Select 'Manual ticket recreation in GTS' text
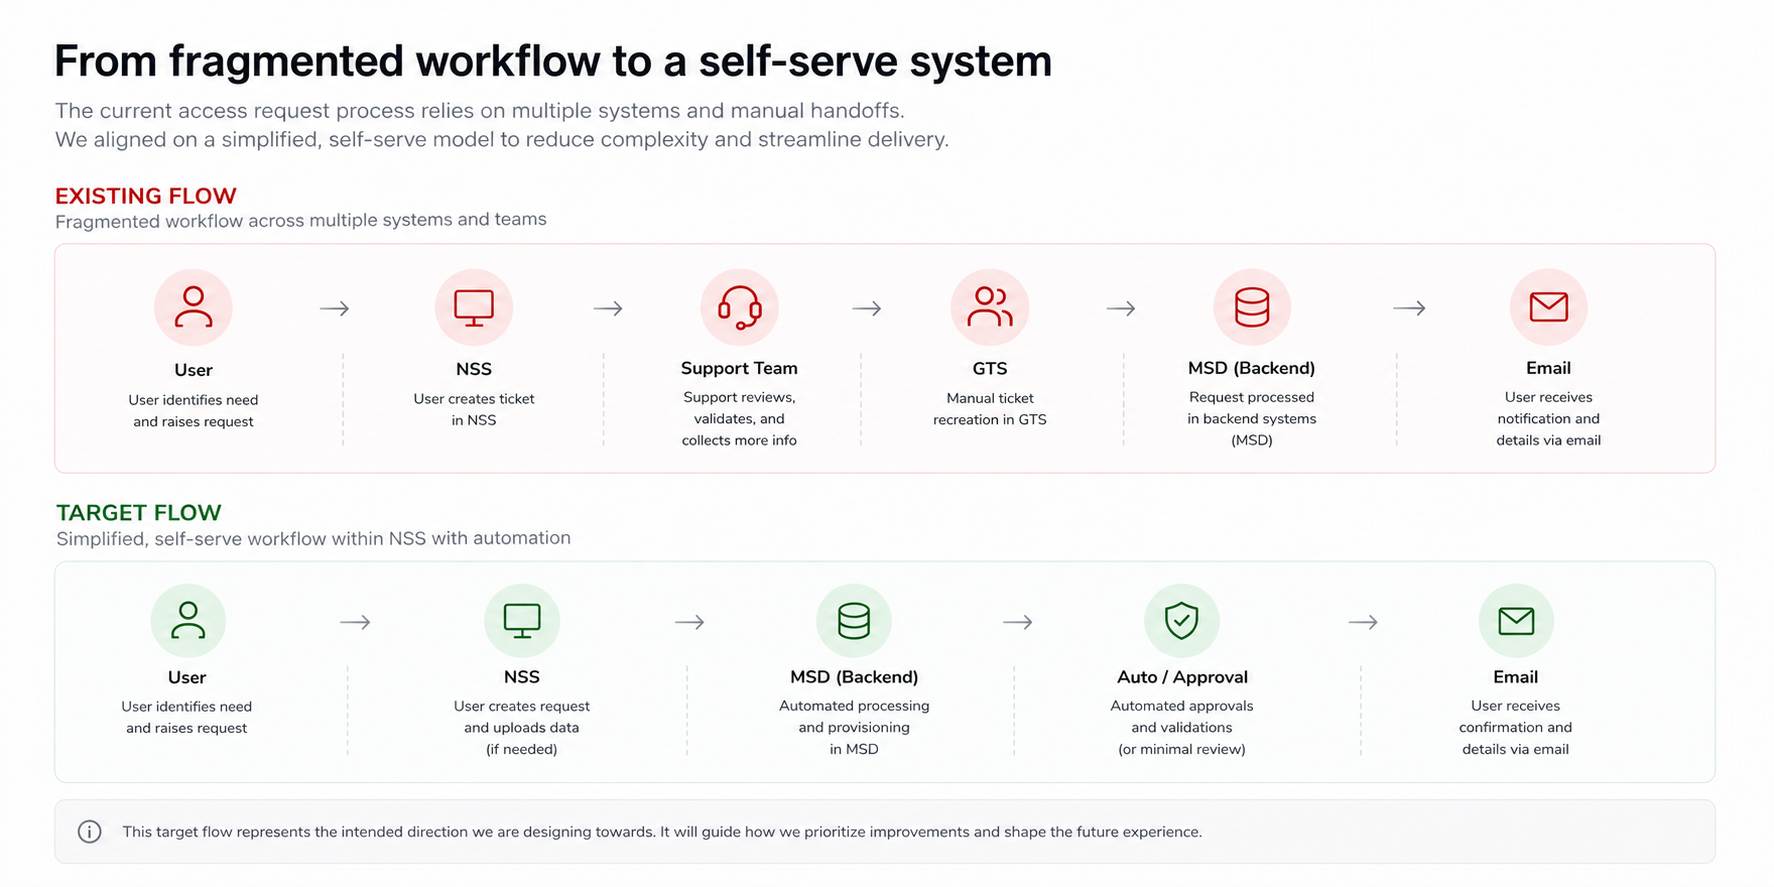Screen dimensions: 1774x887 coord(990,409)
